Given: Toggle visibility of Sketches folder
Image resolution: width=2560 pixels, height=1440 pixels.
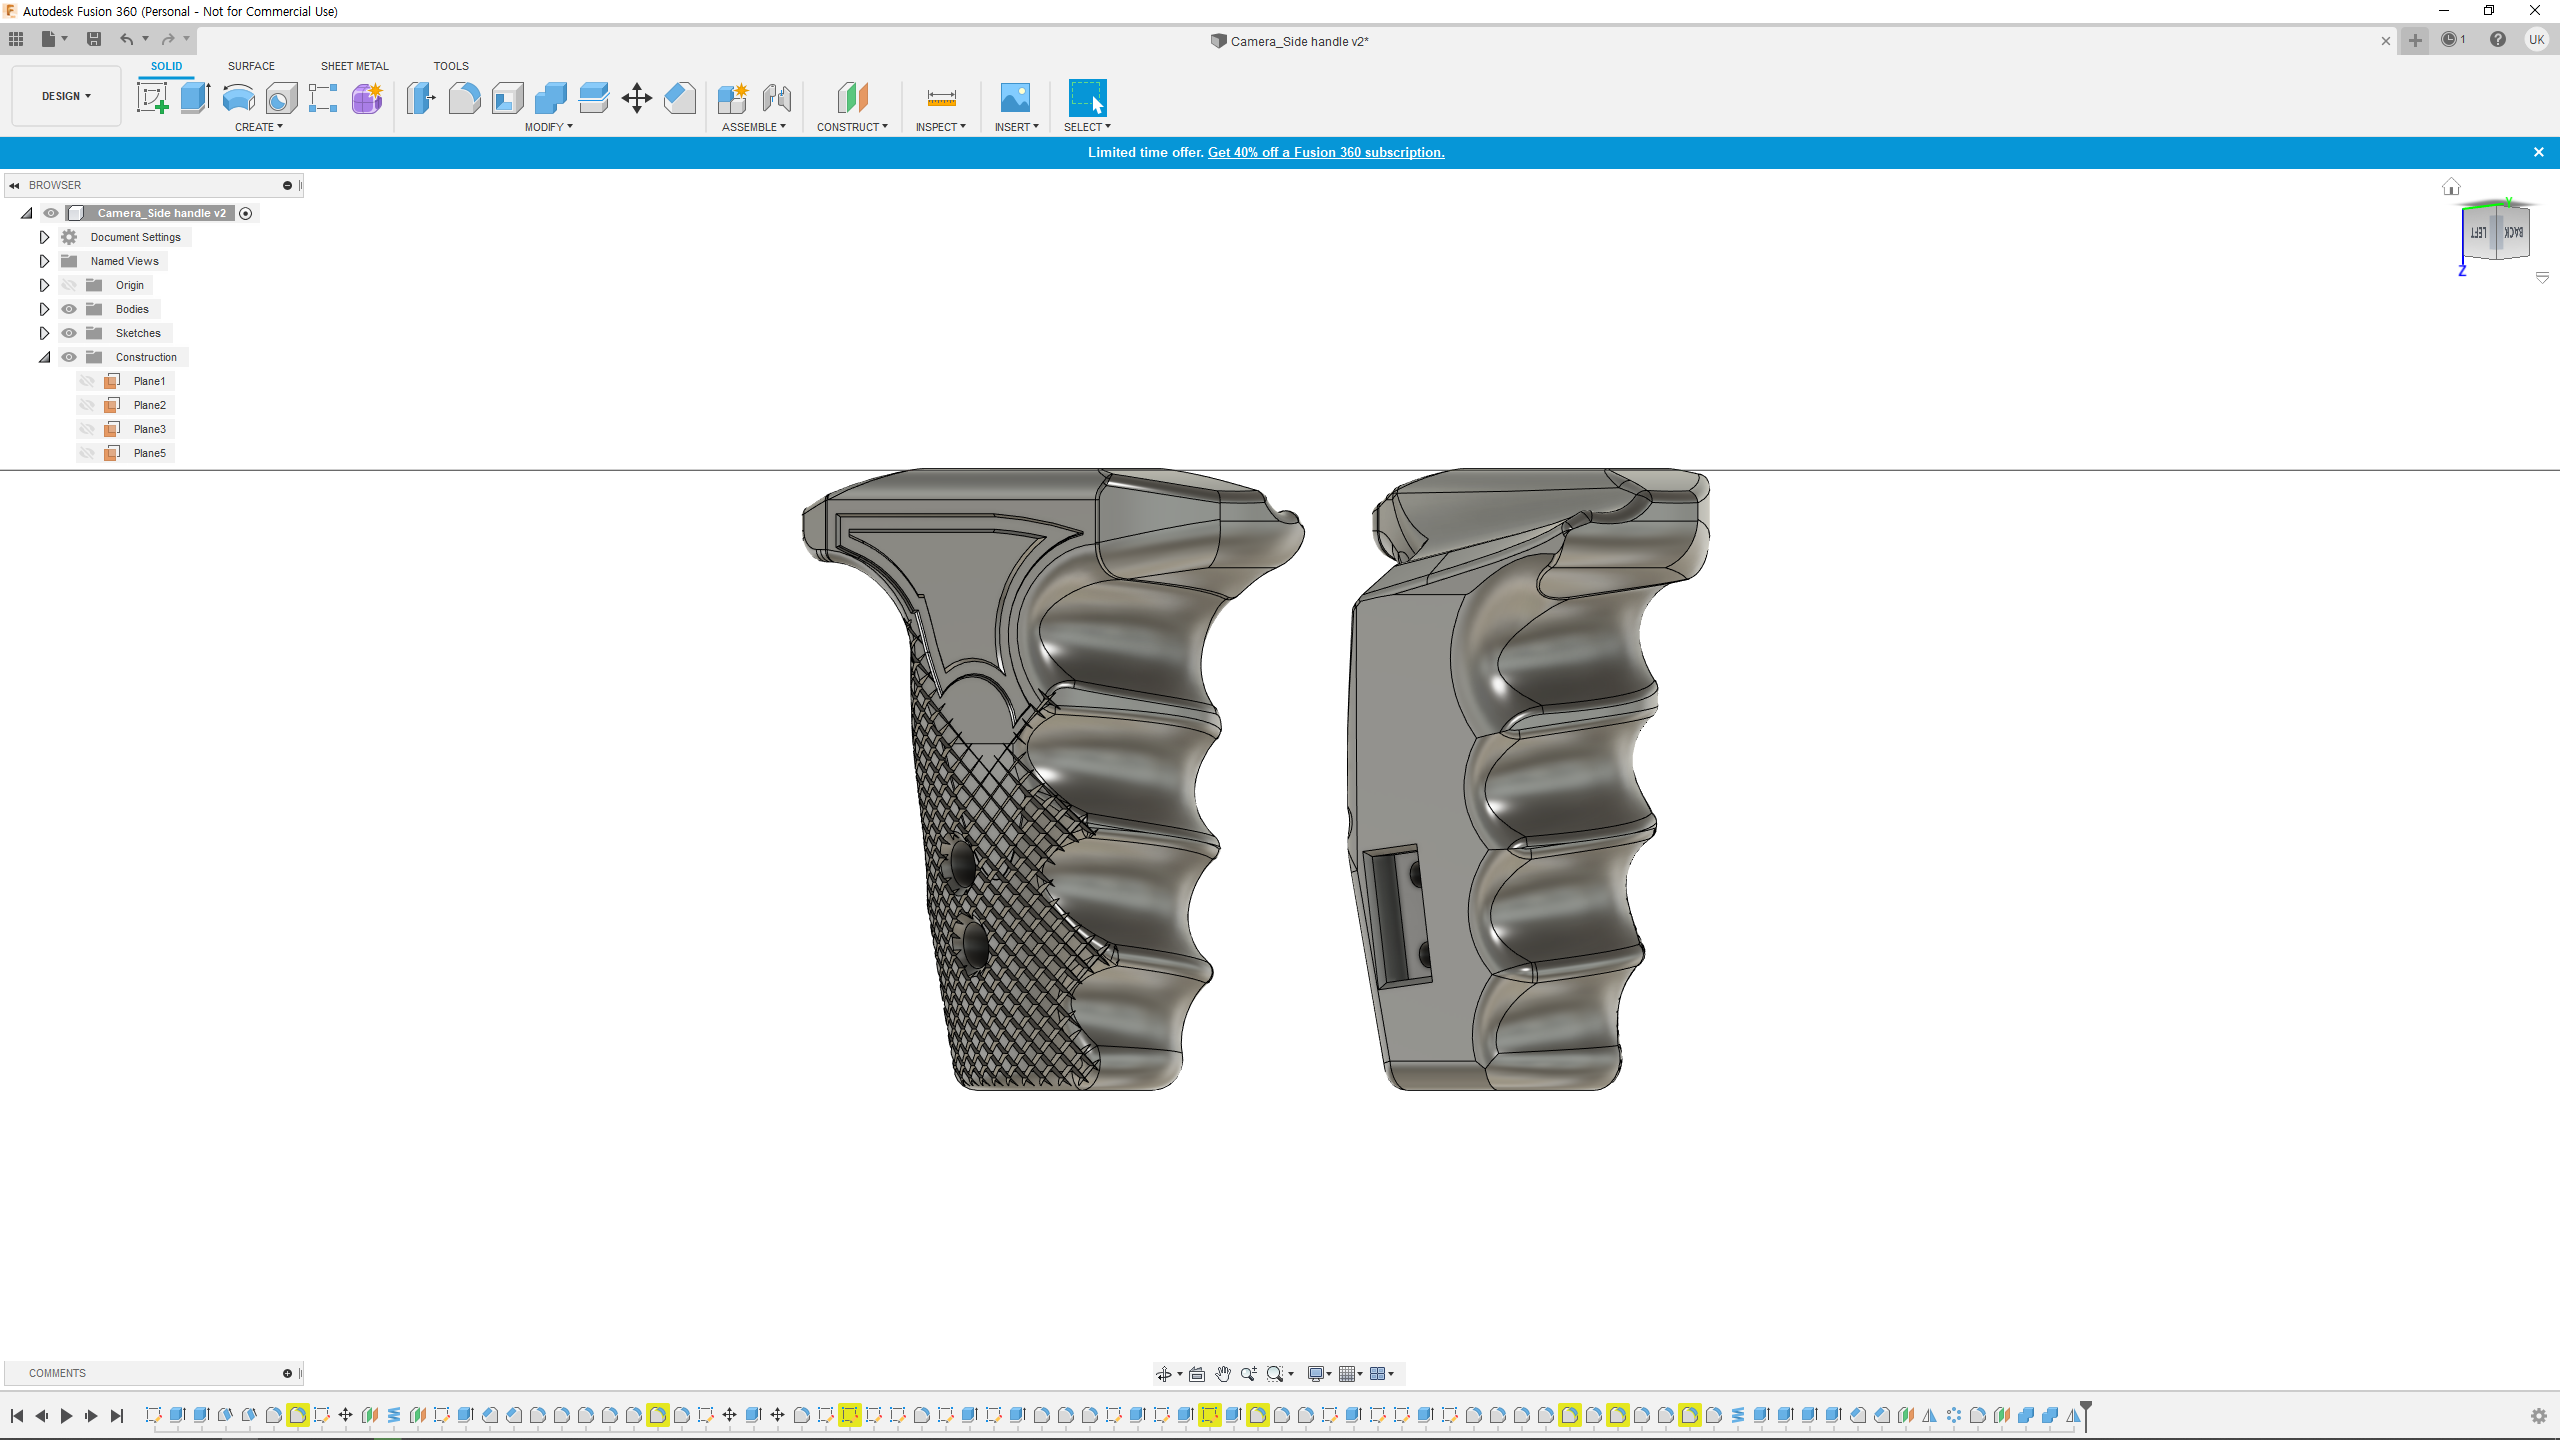Looking at the screenshot, I should point(69,333).
